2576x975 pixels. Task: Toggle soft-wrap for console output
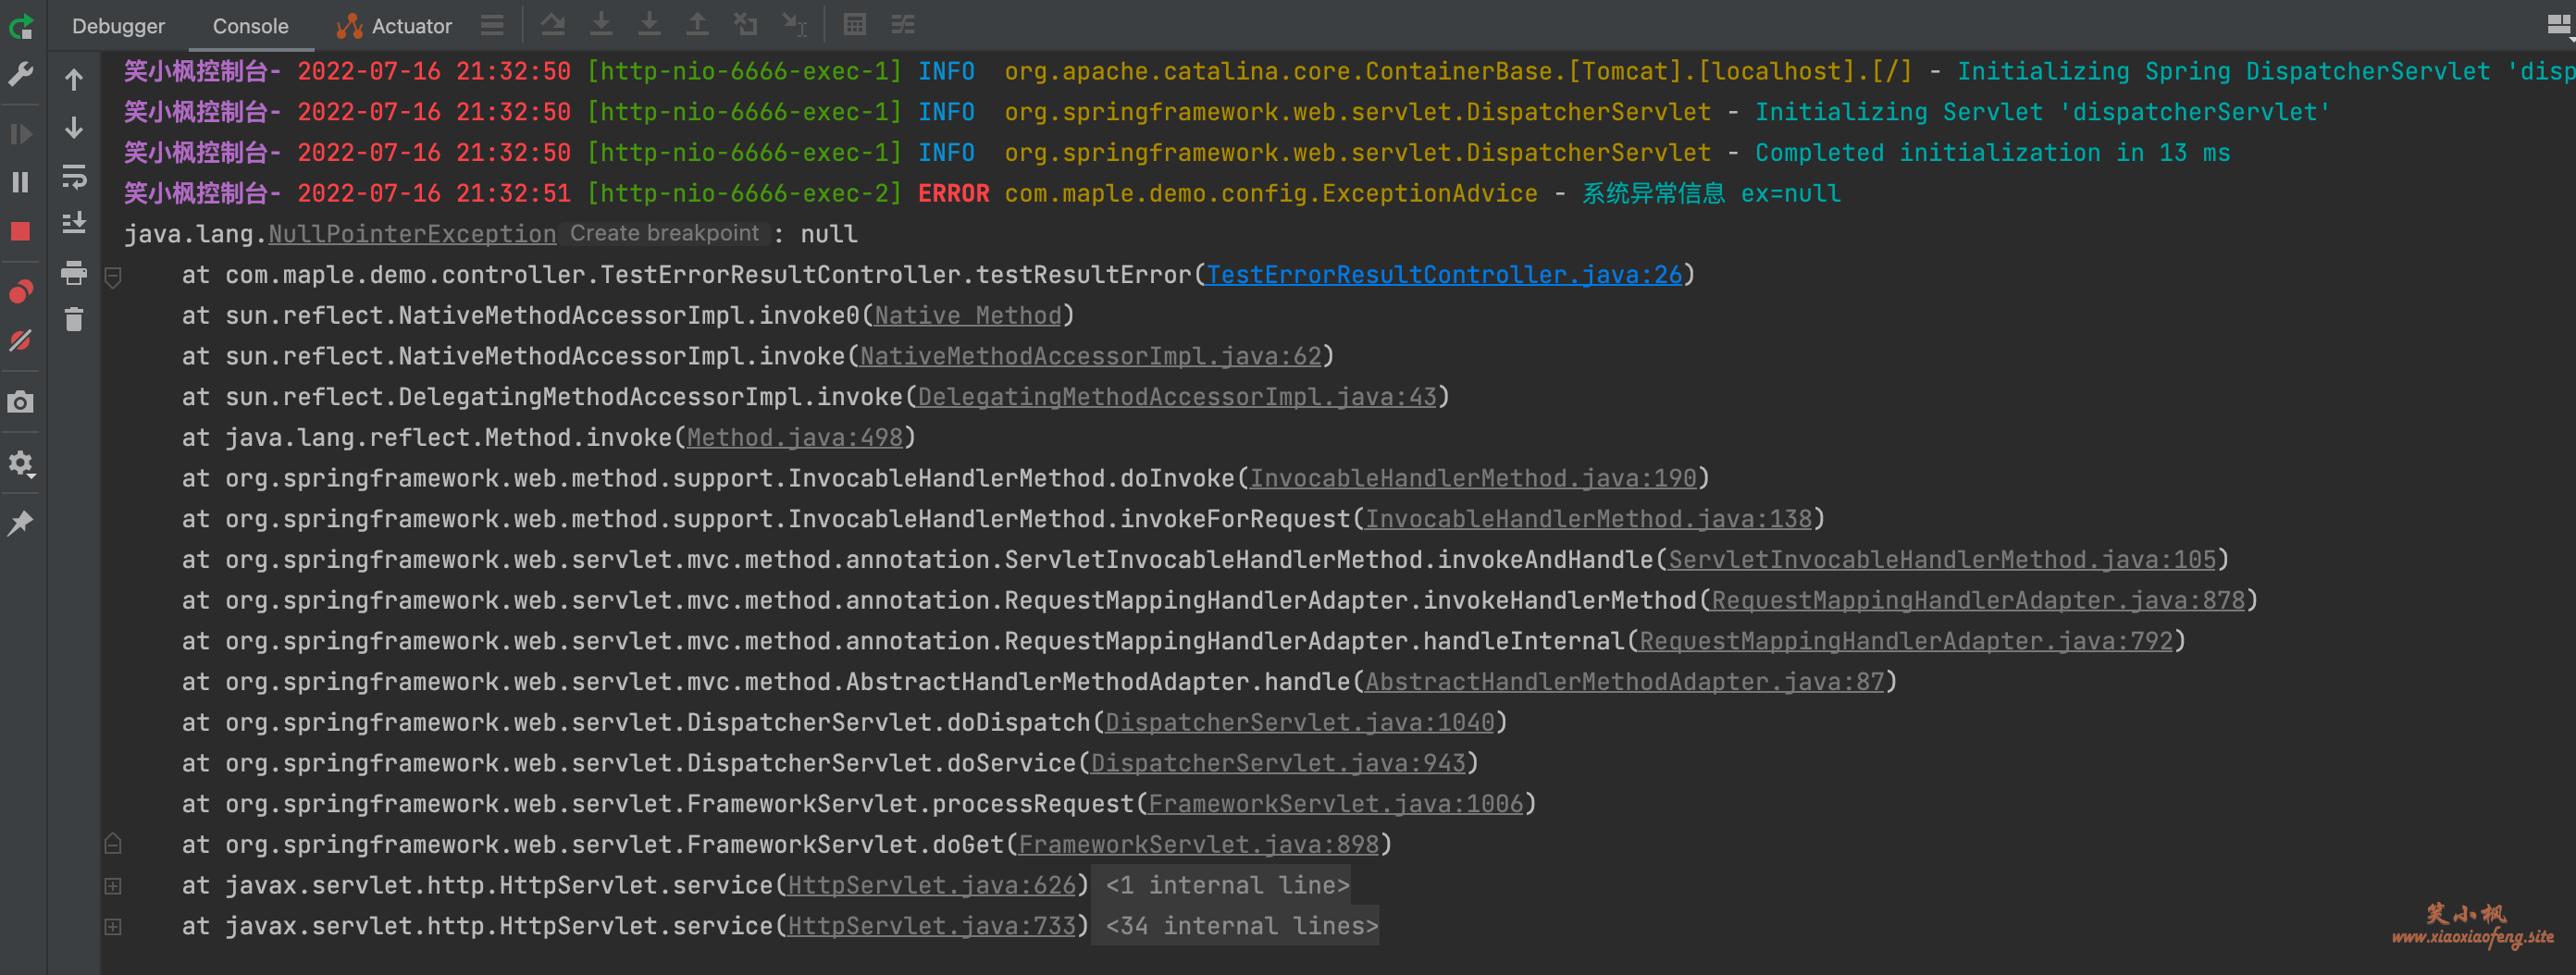click(74, 176)
